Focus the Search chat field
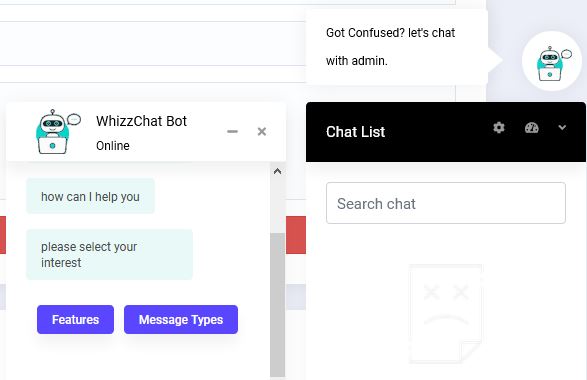587x380 pixels. [x=445, y=203]
